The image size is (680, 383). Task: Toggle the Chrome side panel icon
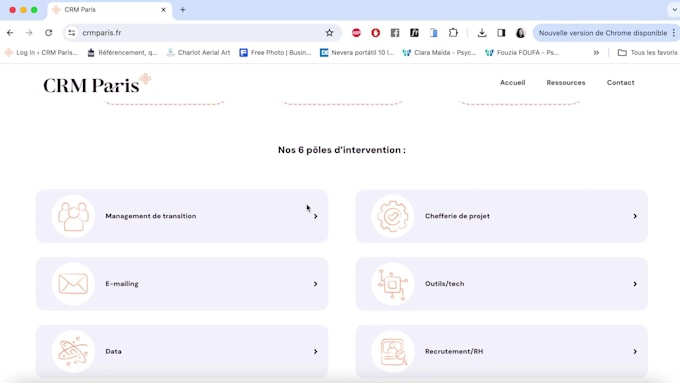click(x=501, y=33)
